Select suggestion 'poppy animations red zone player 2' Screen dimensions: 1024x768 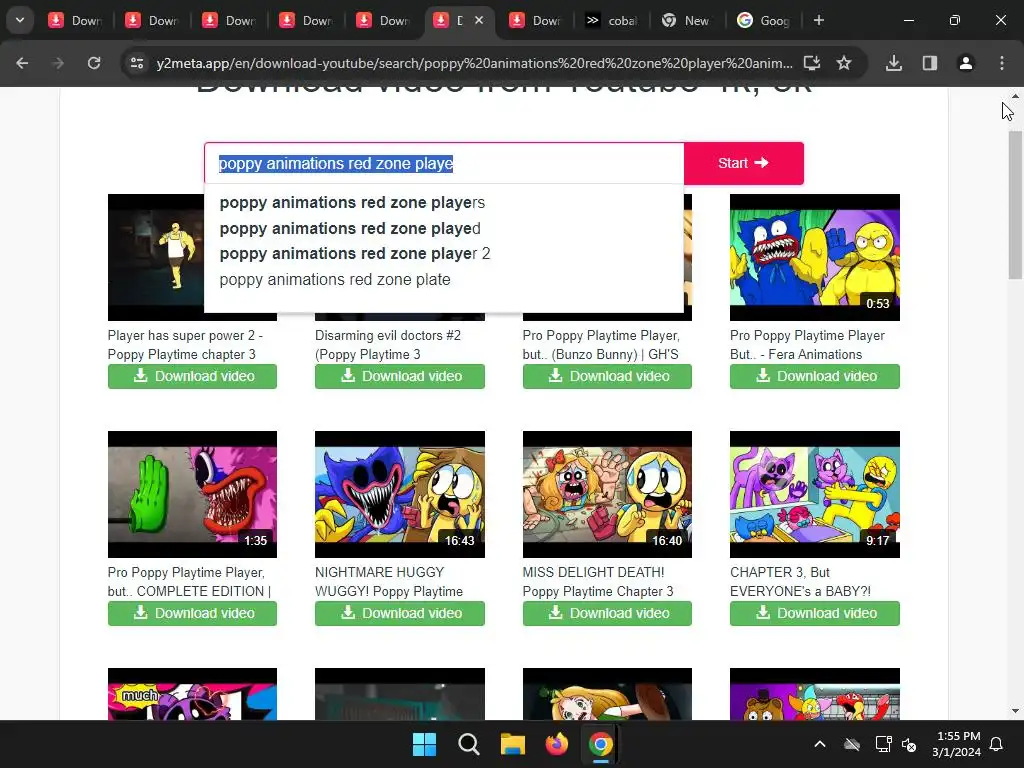point(355,253)
